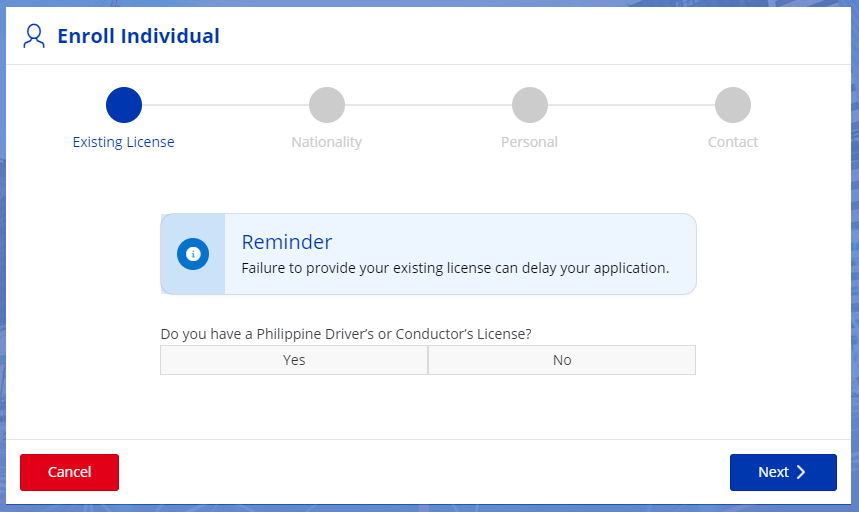Click the person icon beside Enroll Individual
859x512 pixels.
coord(34,37)
